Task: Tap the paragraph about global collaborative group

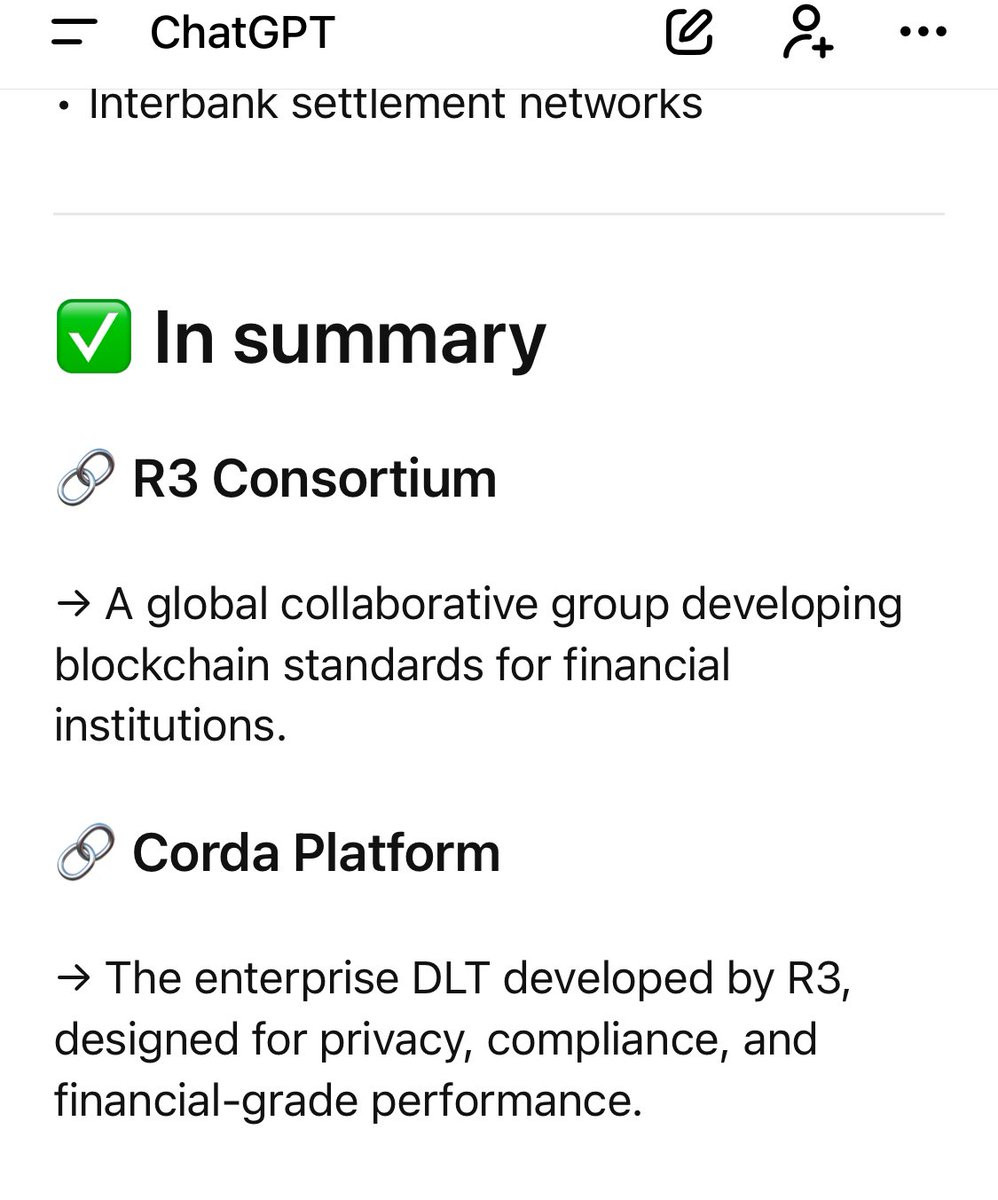Action: pos(479,665)
